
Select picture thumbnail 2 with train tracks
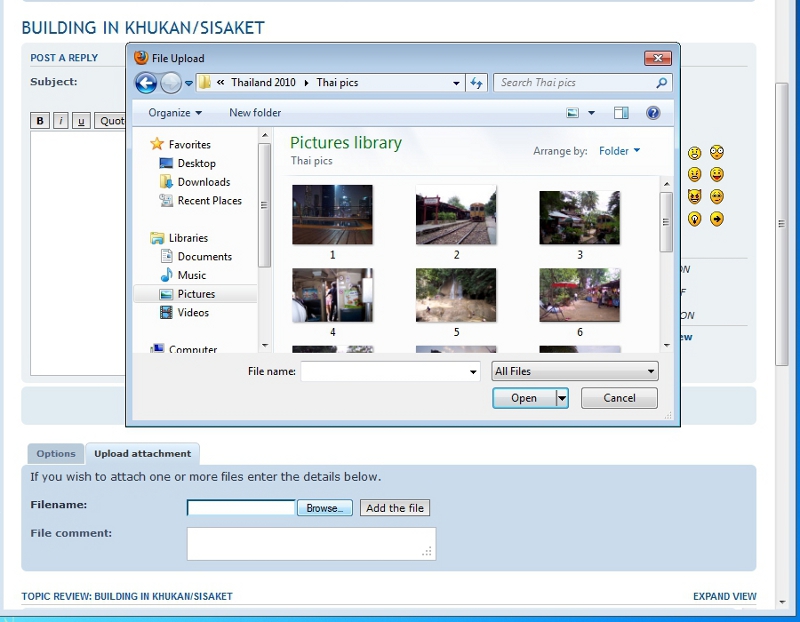pyautogui.click(x=456, y=215)
